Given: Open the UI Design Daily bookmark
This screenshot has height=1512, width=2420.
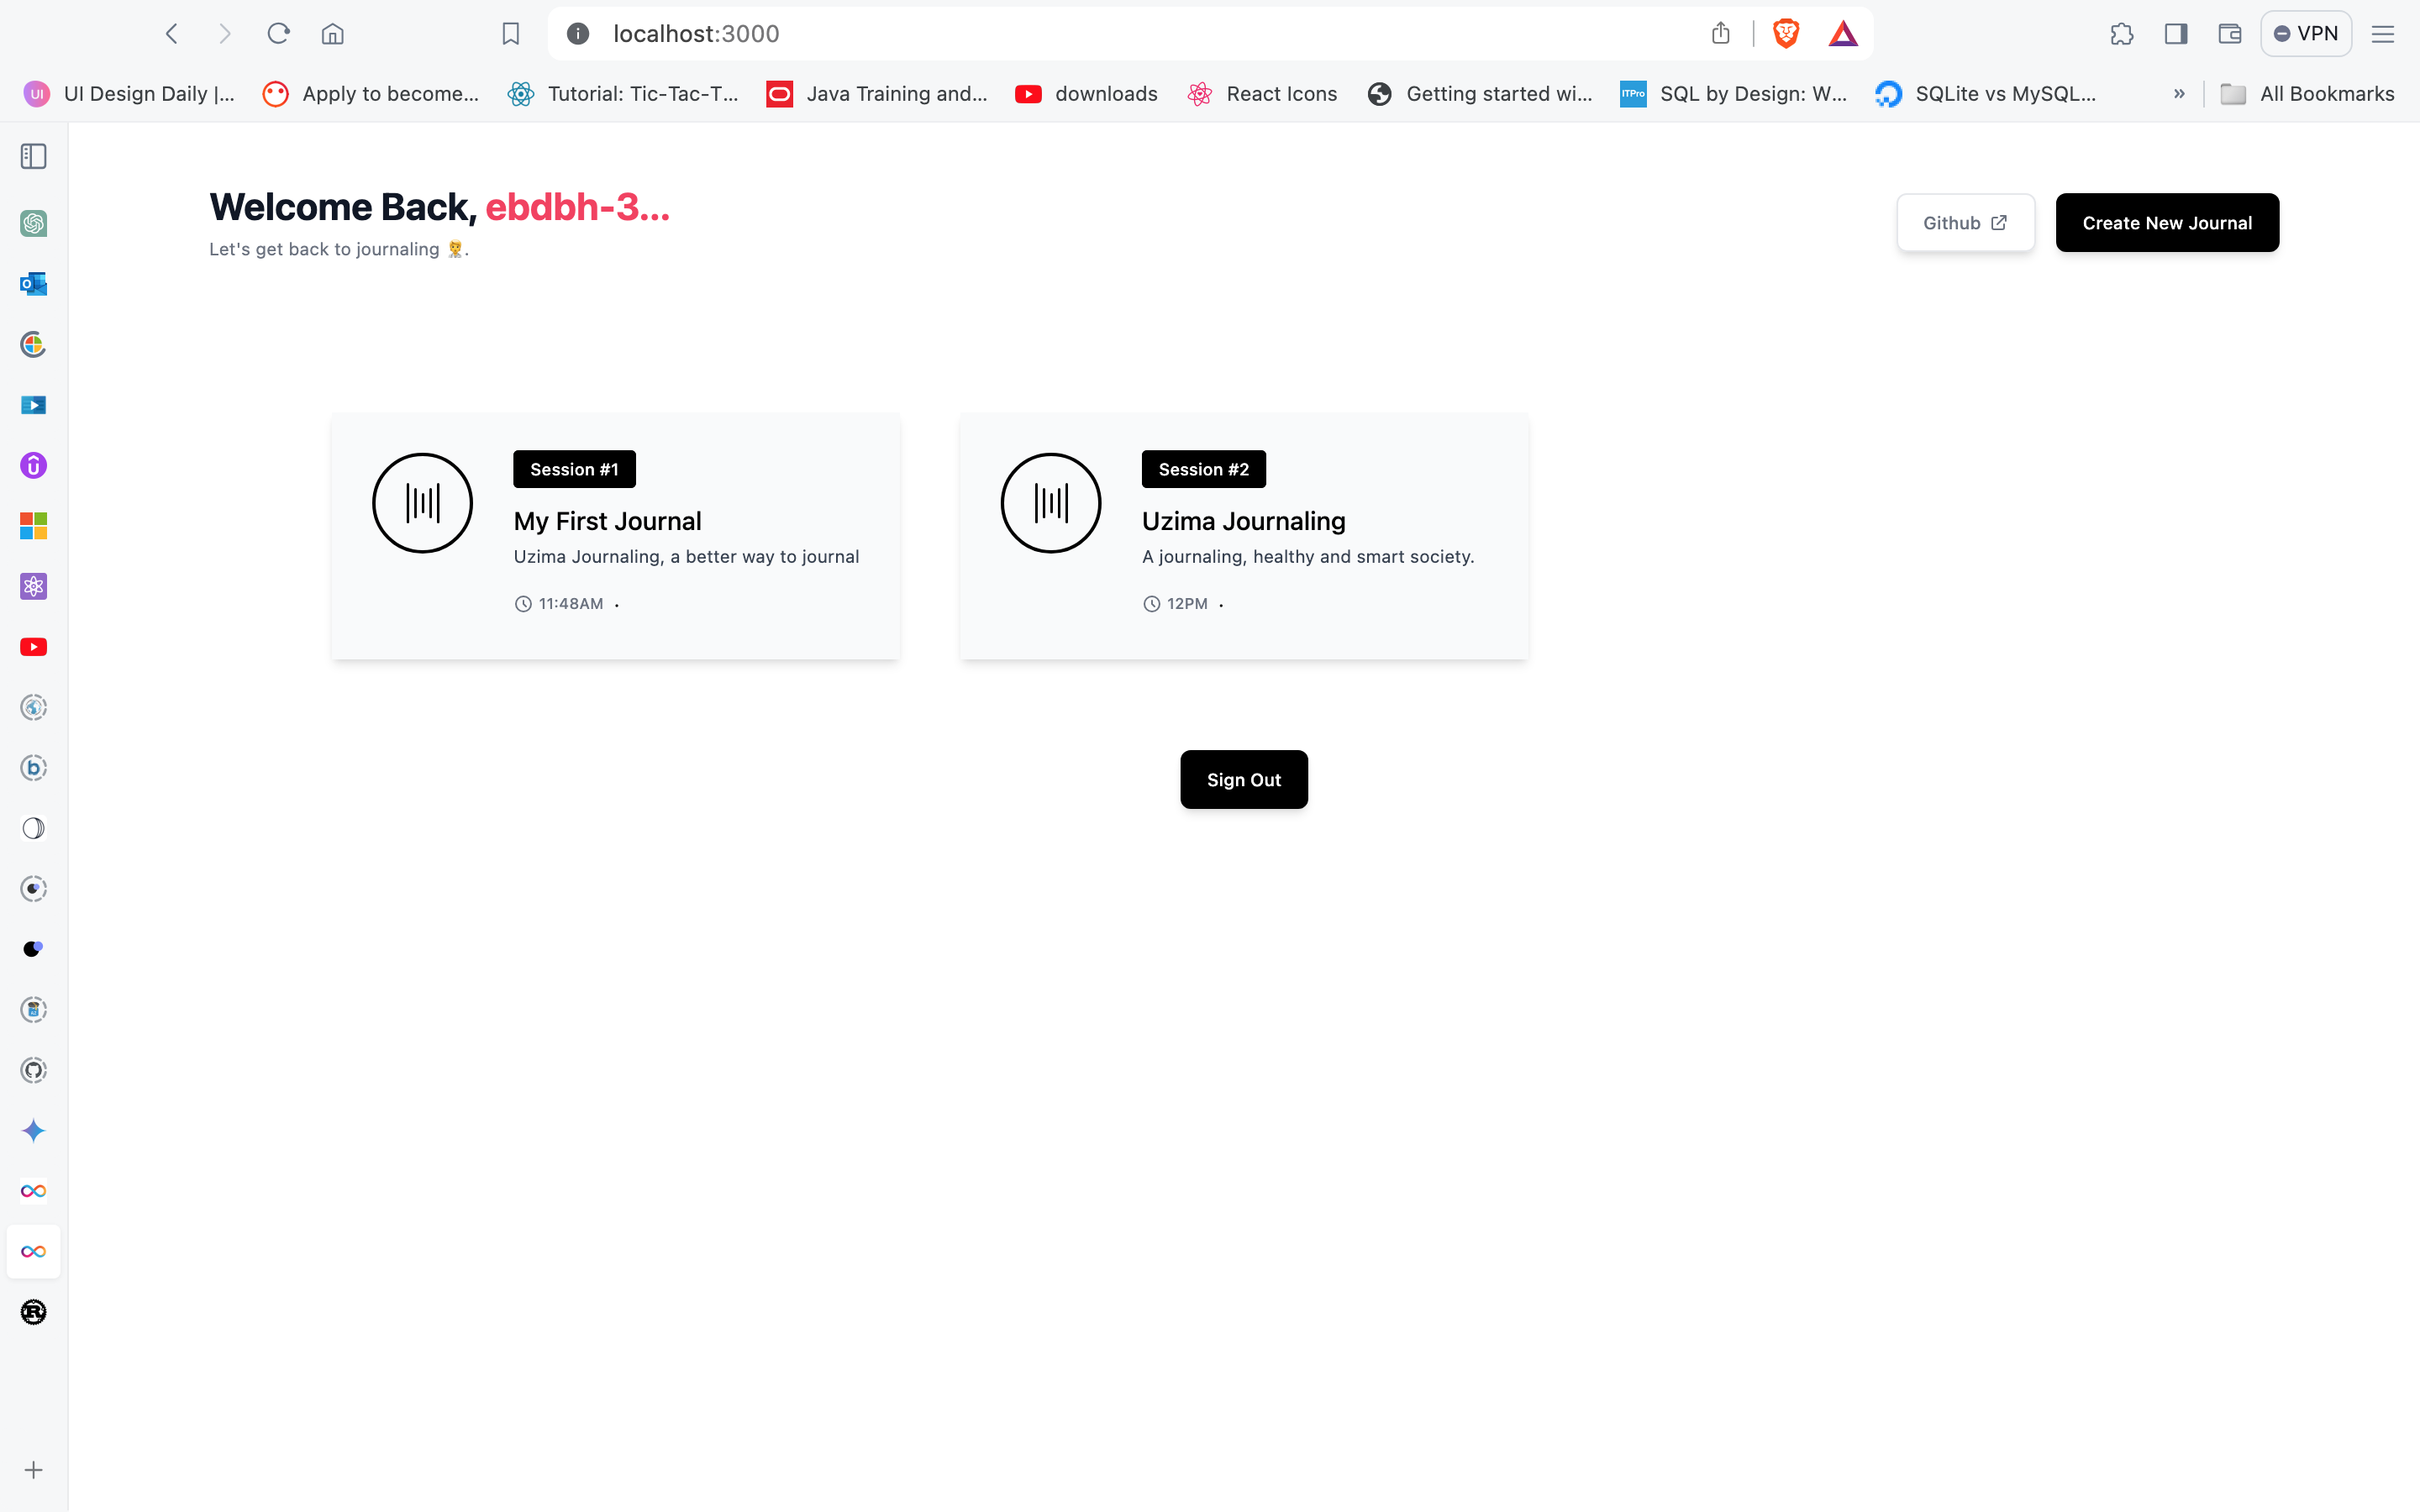Looking at the screenshot, I should (130, 93).
